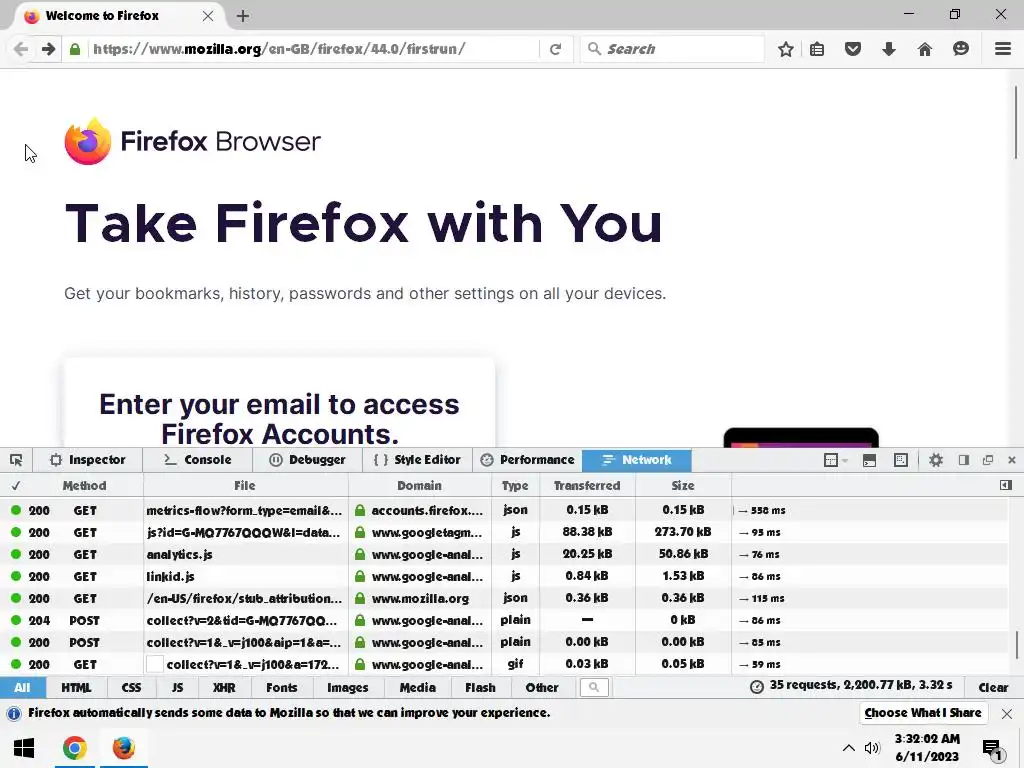Image resolution: width=1024 pixels, height=768 pixels.
Task: Click the info icon in notification bar
Action: click(x=14, y=713)
